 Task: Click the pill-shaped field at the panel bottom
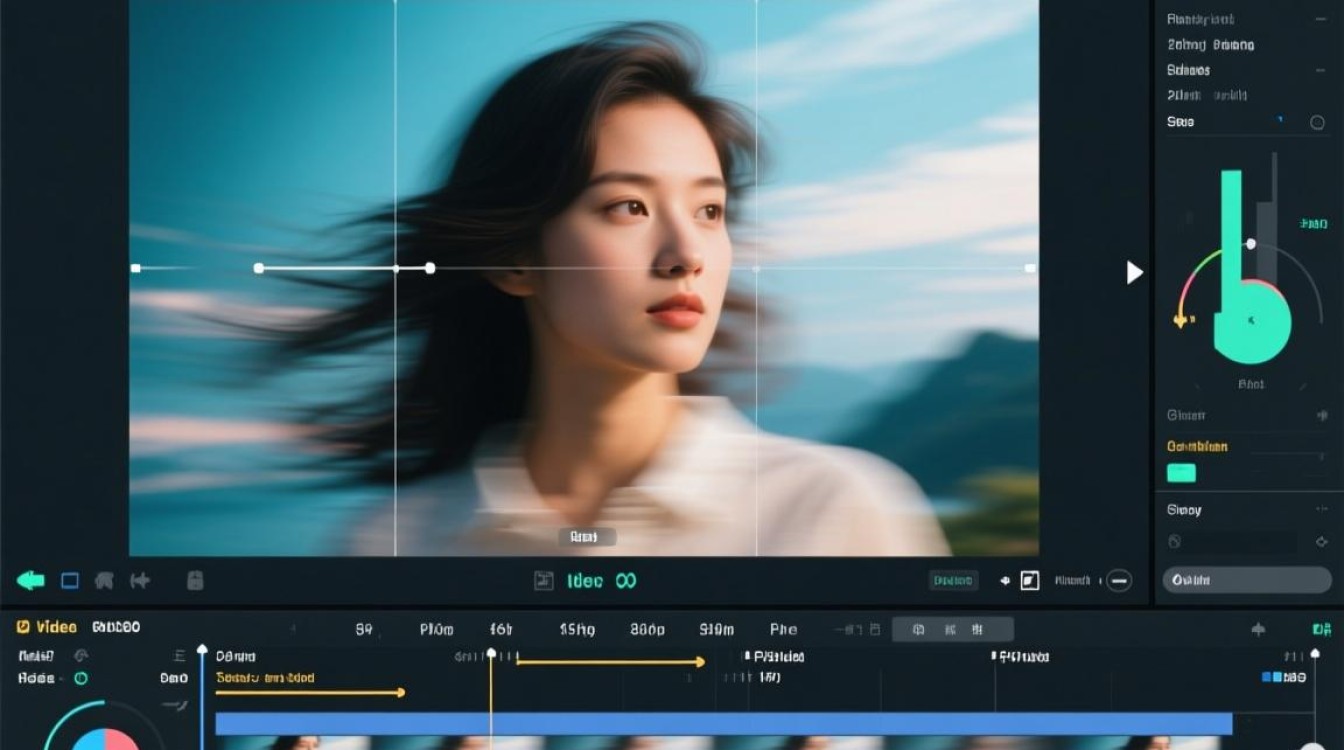click(1247, 580)
